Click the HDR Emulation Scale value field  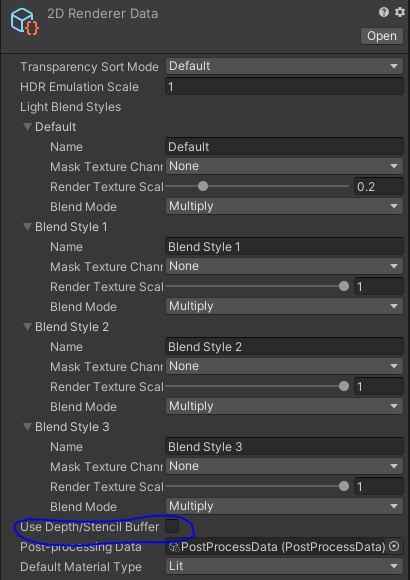(x=284, y=87)
